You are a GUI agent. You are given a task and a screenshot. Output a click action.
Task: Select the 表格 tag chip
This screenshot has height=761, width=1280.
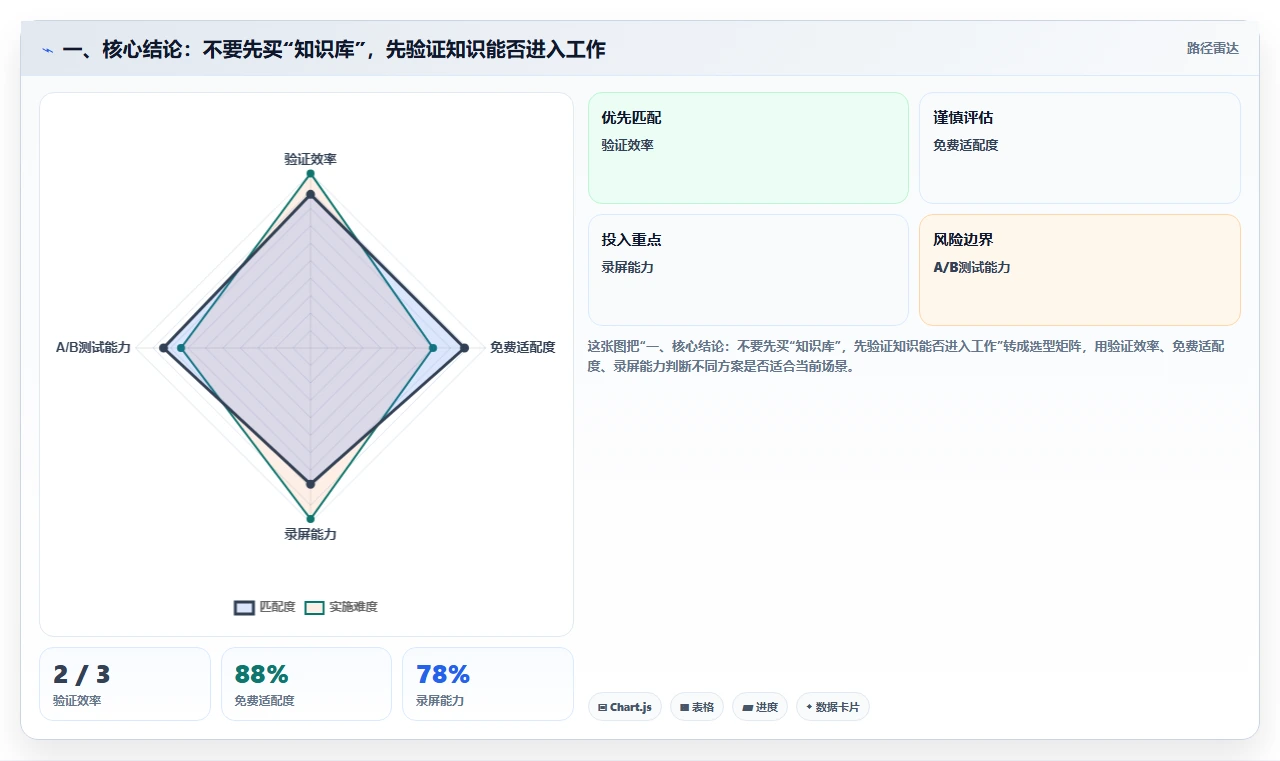697,707
